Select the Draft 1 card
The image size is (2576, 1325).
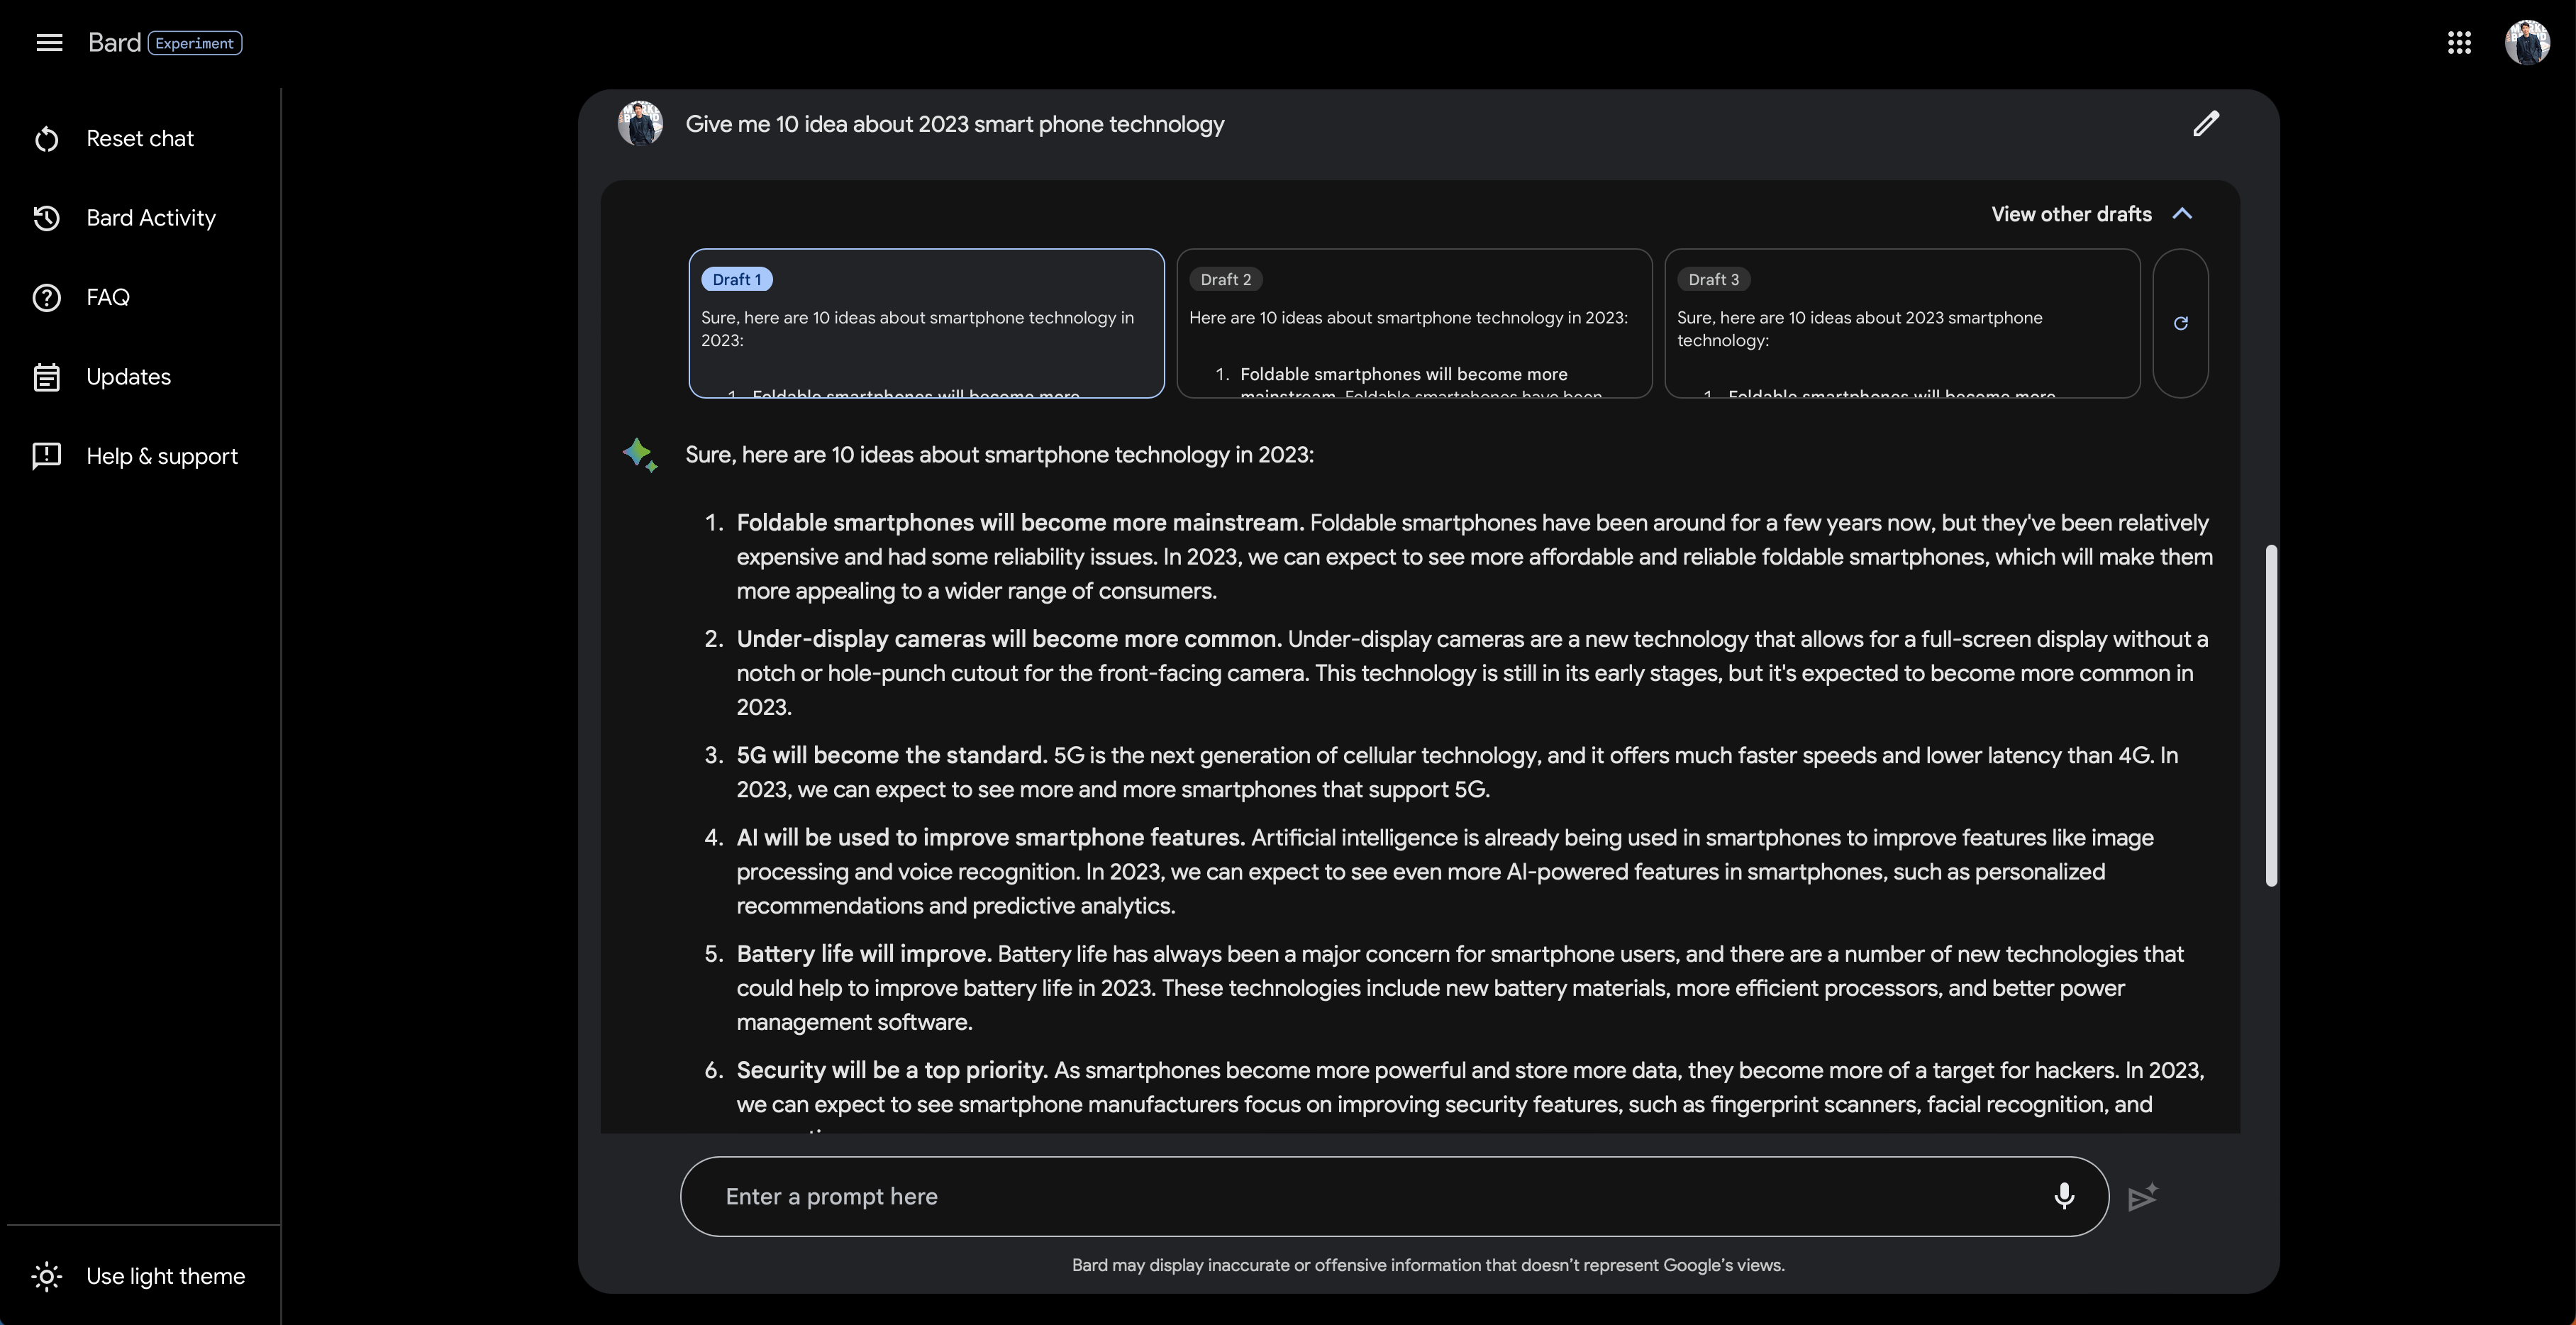click(x=926, y=323)
